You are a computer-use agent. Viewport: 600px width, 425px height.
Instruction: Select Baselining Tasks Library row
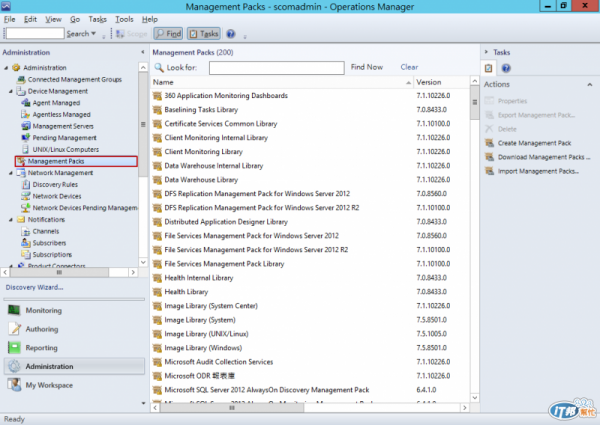click(x=310, y=110)
